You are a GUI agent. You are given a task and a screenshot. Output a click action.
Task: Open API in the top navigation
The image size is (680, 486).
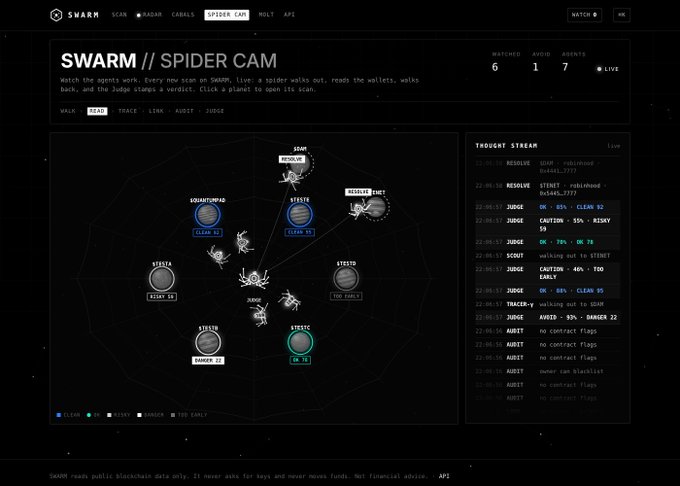tap(289, 15)
